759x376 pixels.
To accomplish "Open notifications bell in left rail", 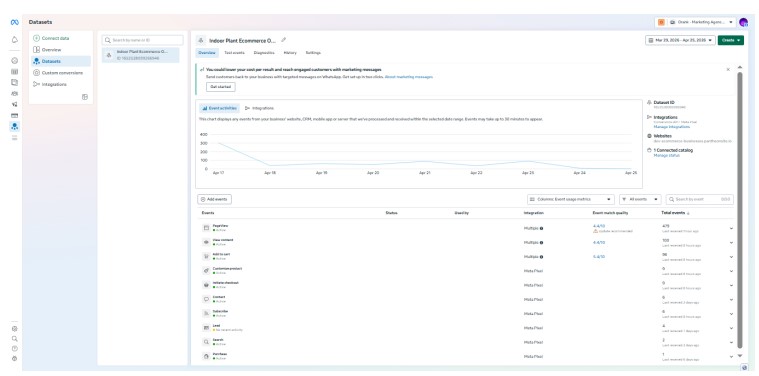I will [x=15, y=40].
